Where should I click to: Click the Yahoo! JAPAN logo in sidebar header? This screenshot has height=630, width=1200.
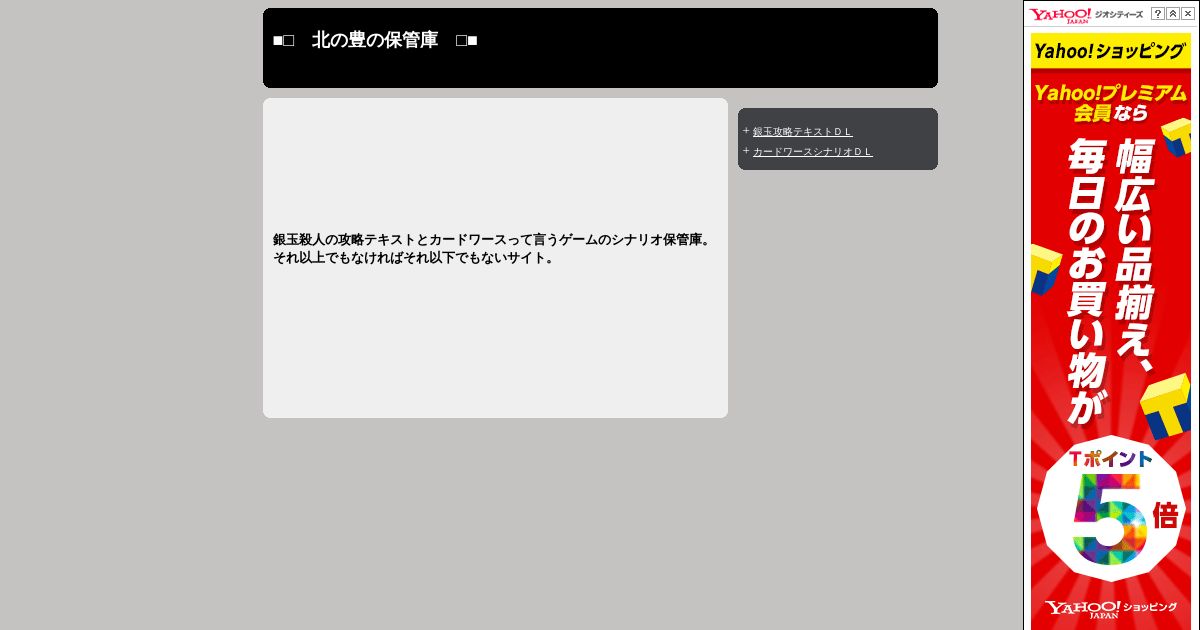point(1061,14)
